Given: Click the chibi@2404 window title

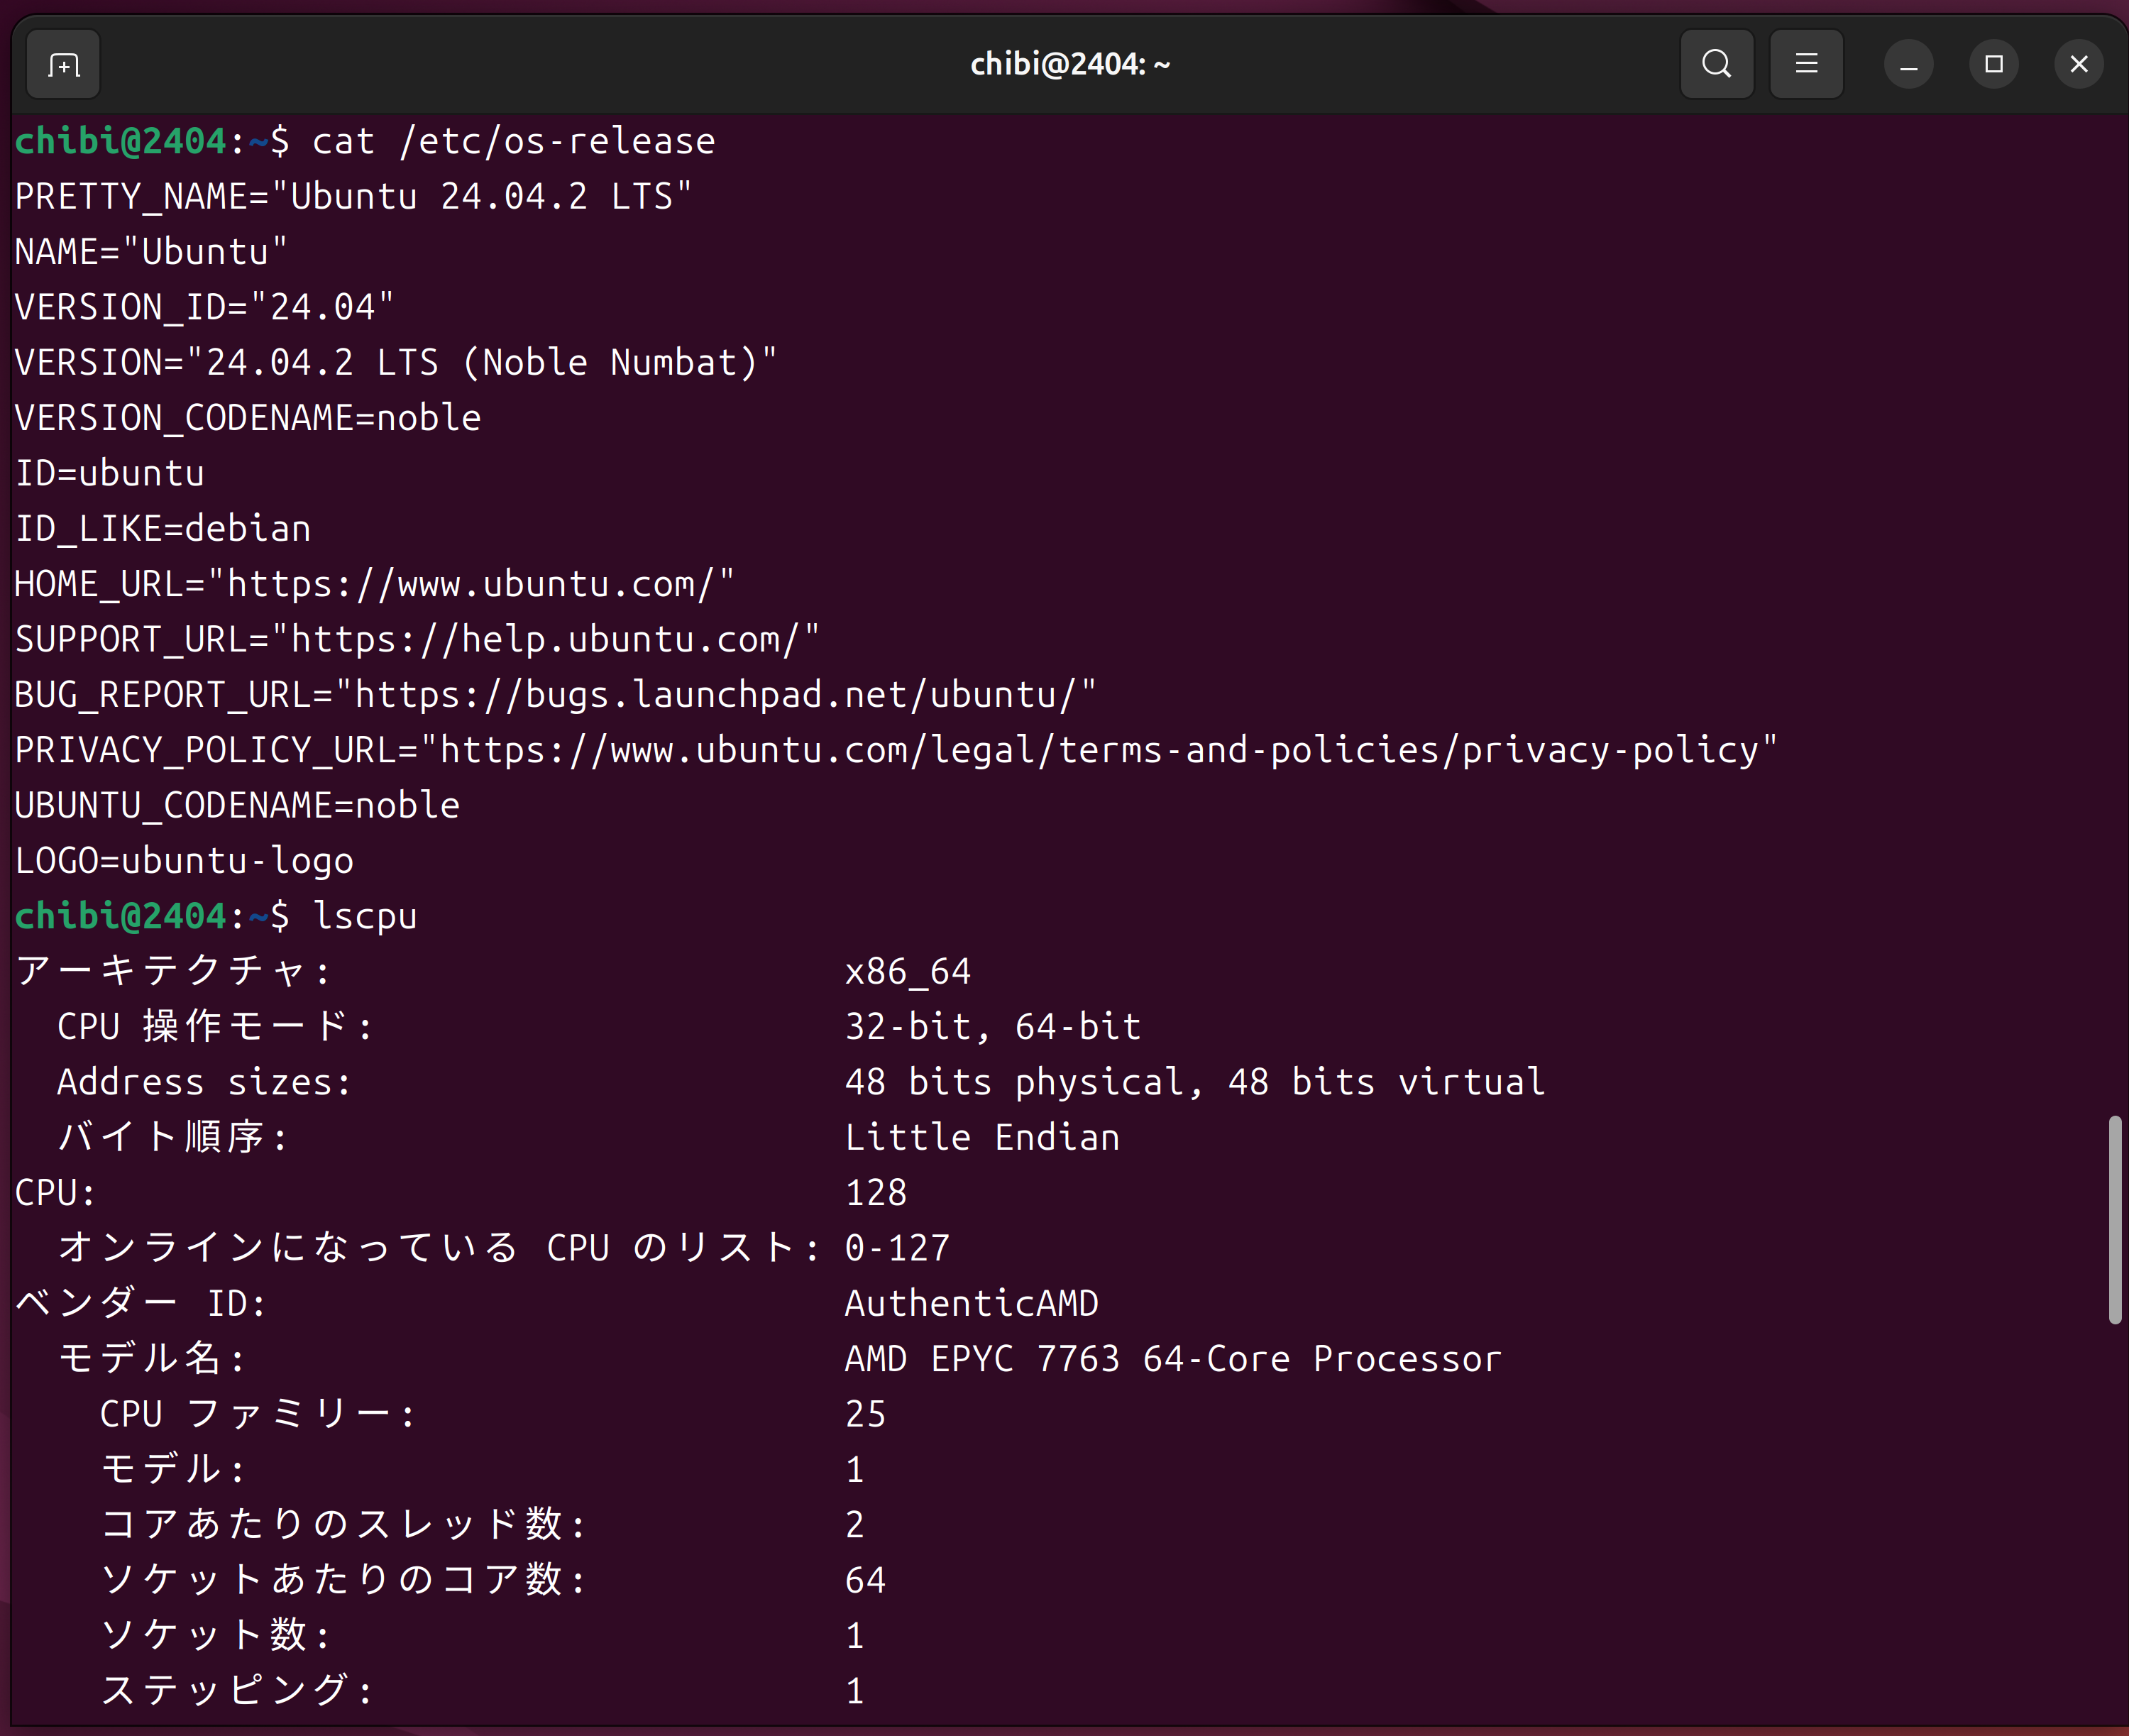Looking at the screenshot, I should coord(1069,65).
